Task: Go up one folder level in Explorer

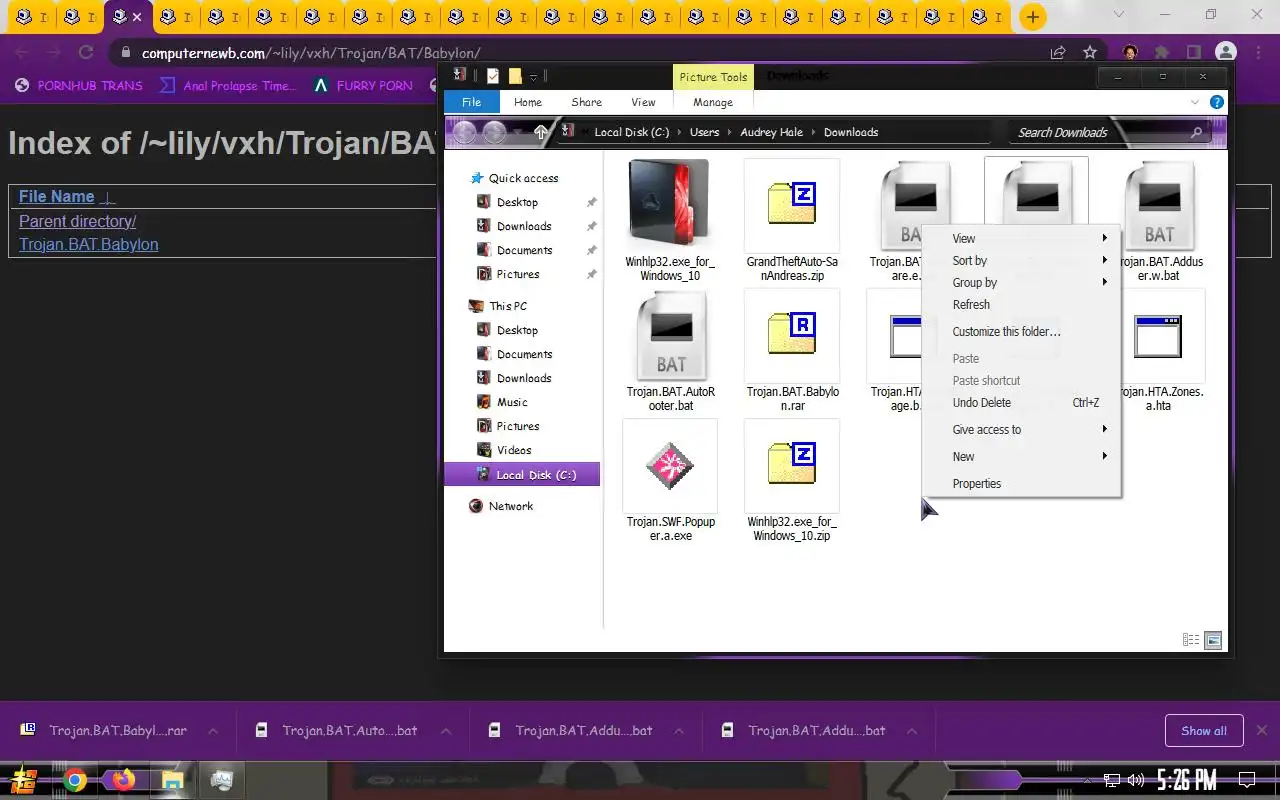Action: (x=541, y=132)
